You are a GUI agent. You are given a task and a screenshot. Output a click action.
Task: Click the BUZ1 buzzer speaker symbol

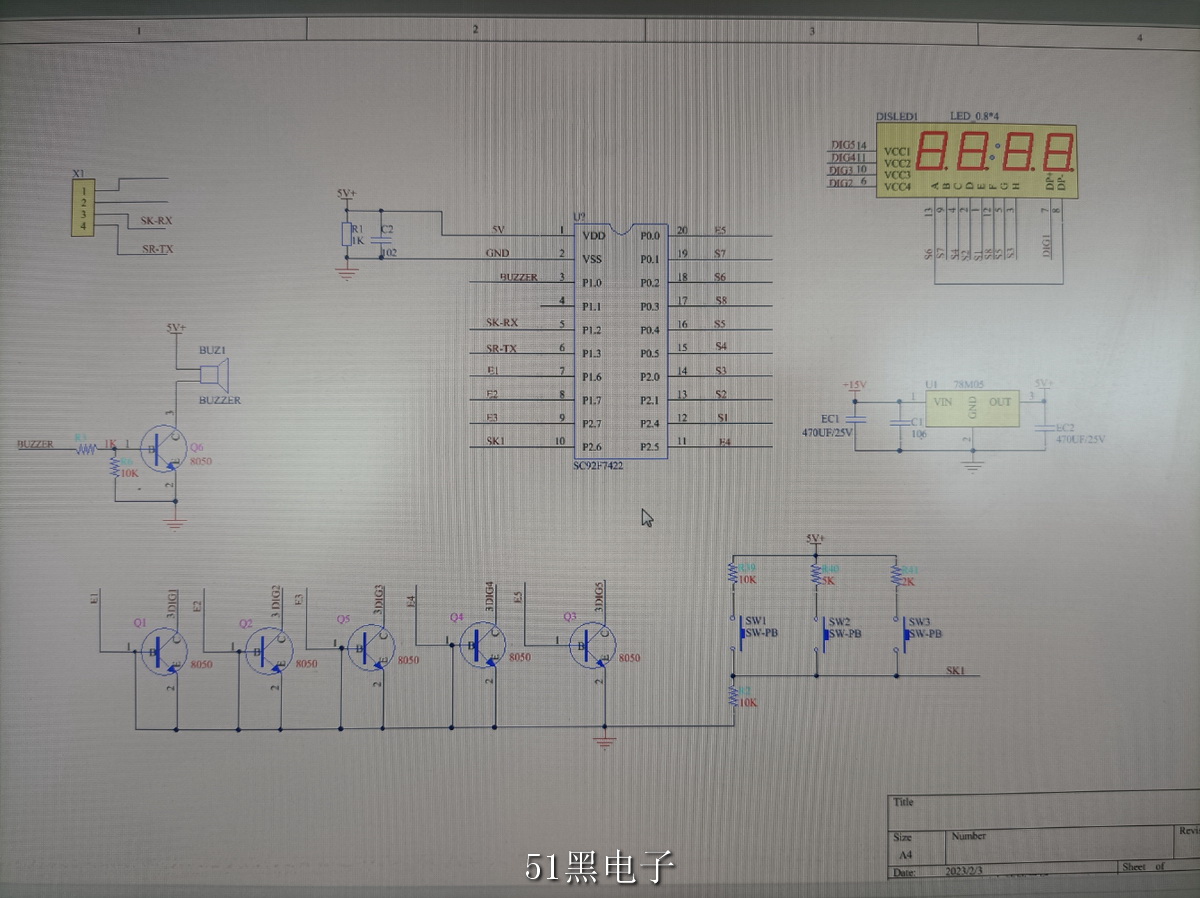pos(214,375)
